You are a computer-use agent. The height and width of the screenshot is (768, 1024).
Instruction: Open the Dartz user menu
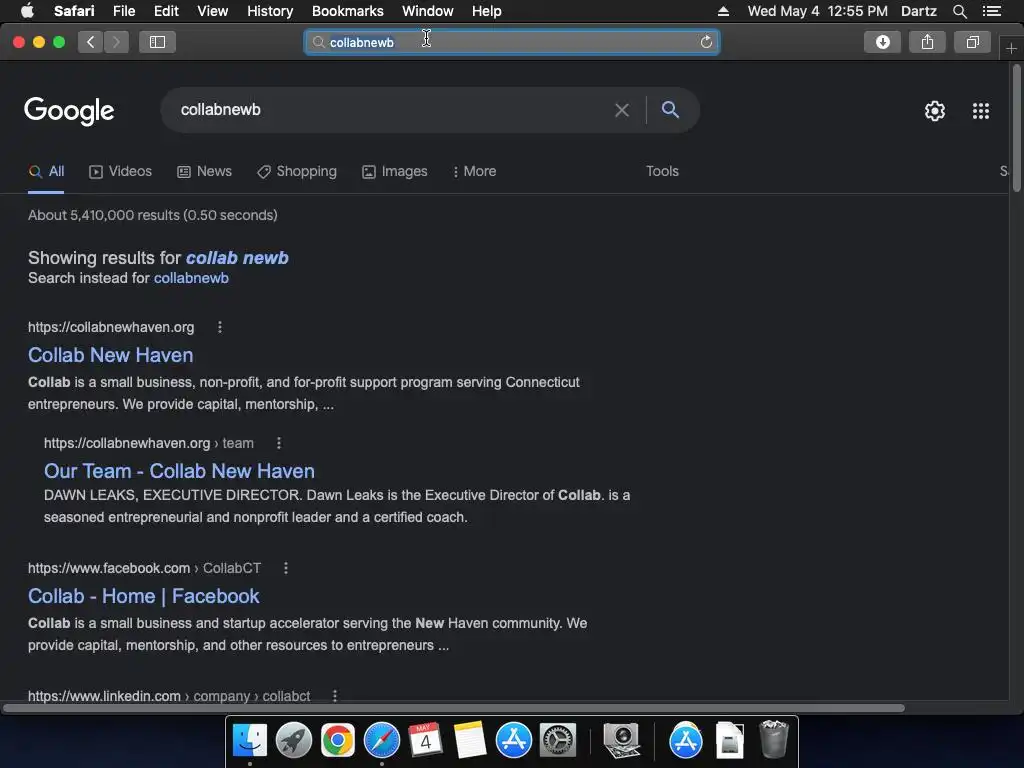pyautogui.click(x=919, y=11)
